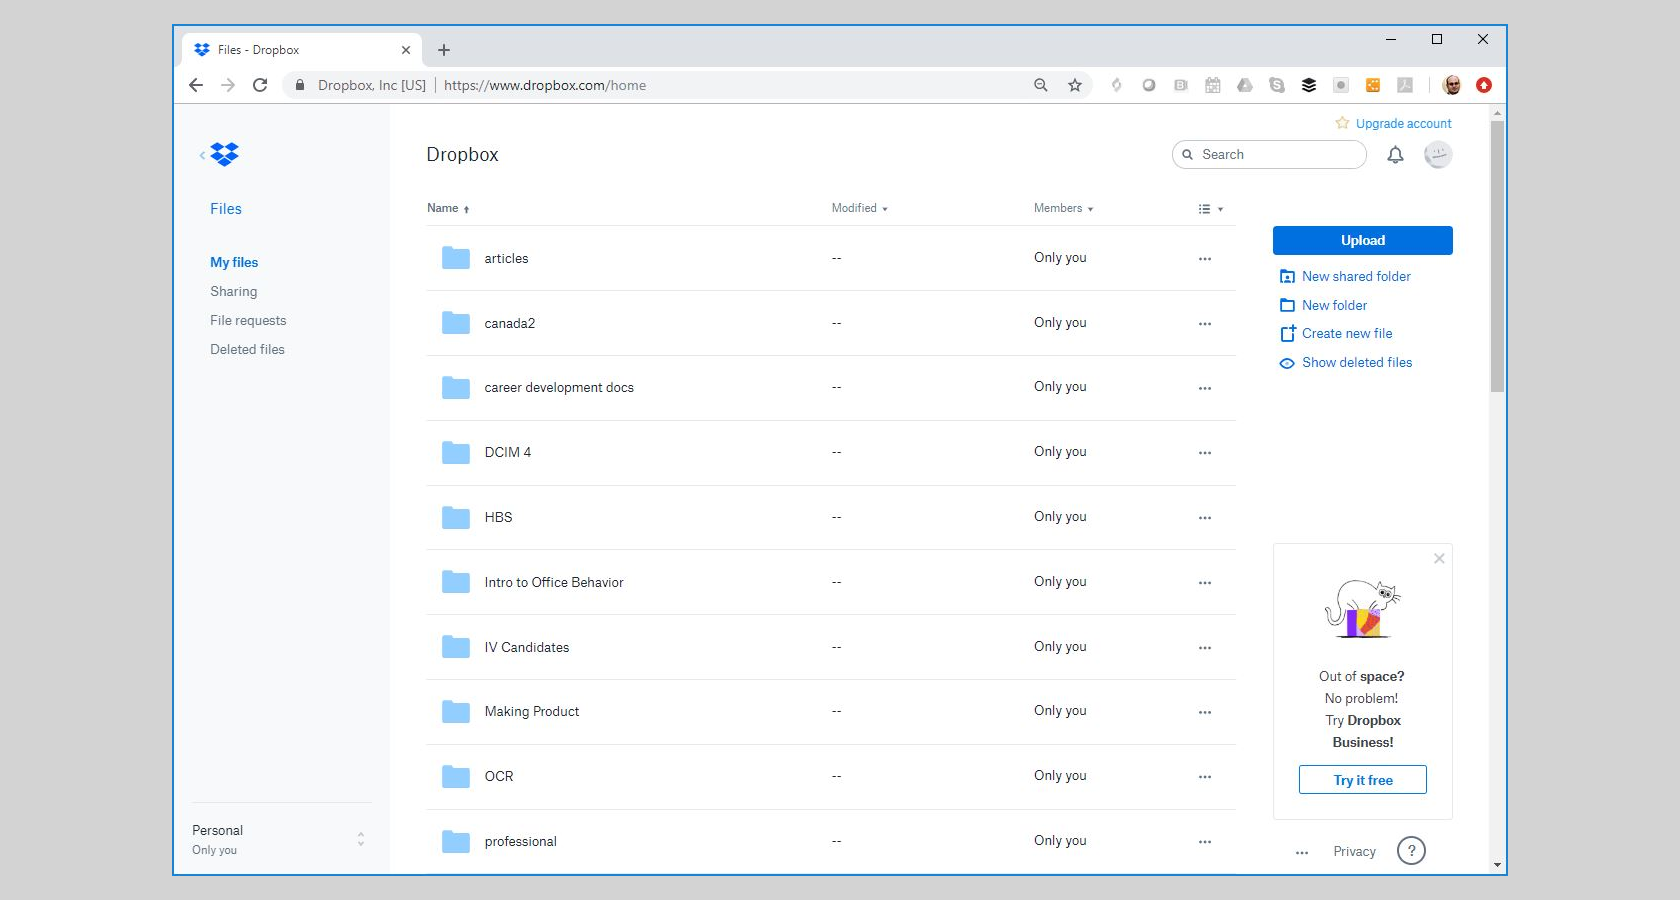Click the Try it free button

click(x=1363, y=780)
